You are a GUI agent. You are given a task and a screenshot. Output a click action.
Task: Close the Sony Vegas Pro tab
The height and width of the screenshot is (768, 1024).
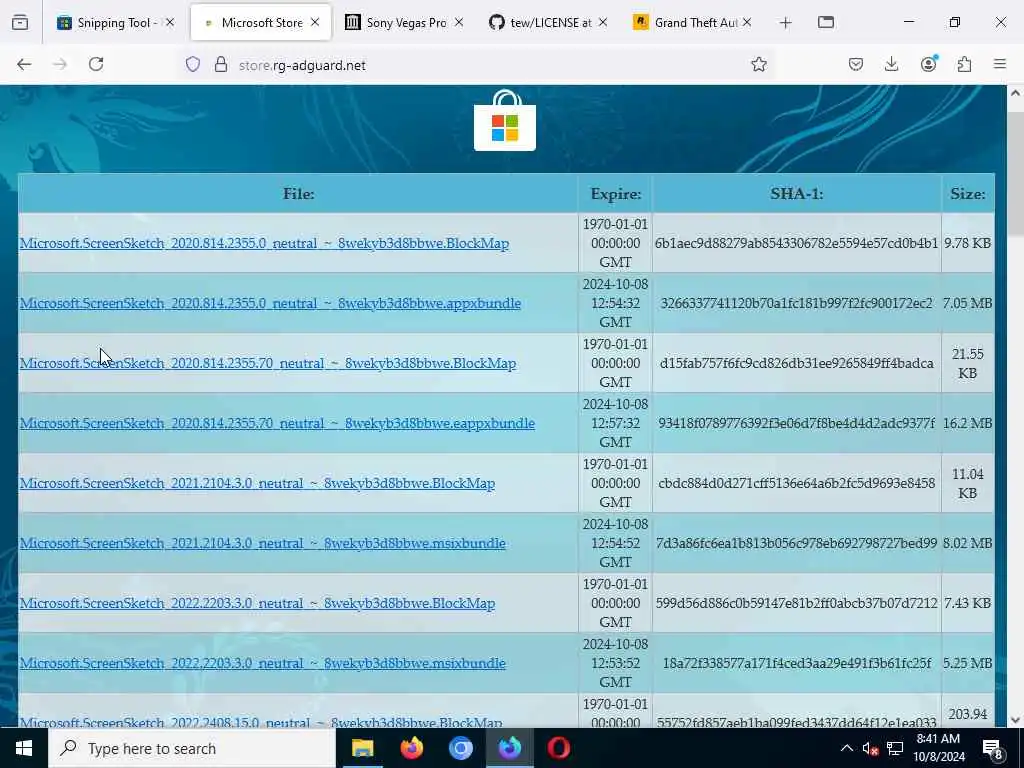(x=458, y=22)
